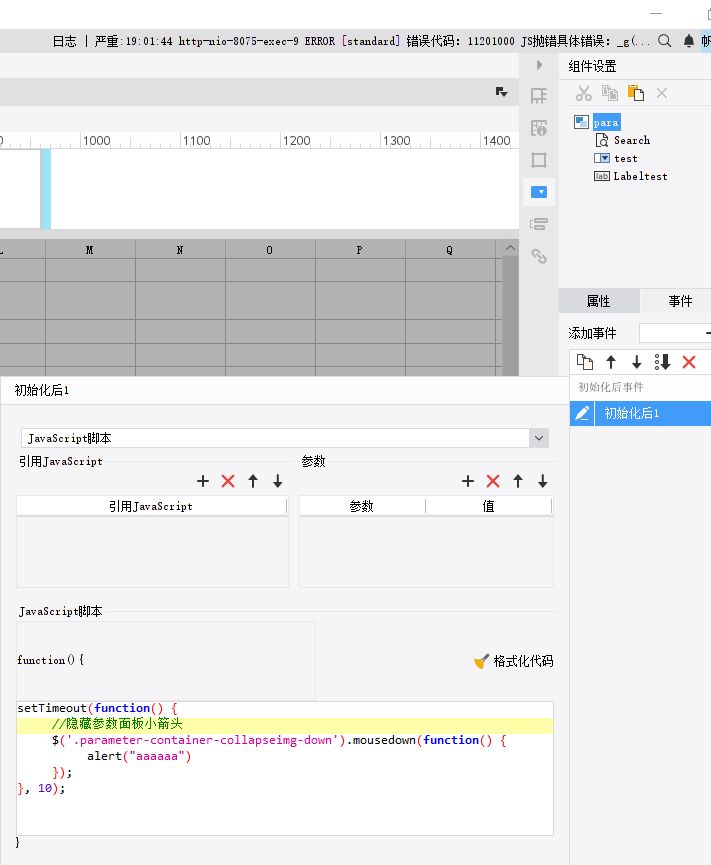The height and width of the screenshot is (865, 711).
Task: Click the copy icon in component settings toolbar
Action: [x=610, y=93]
